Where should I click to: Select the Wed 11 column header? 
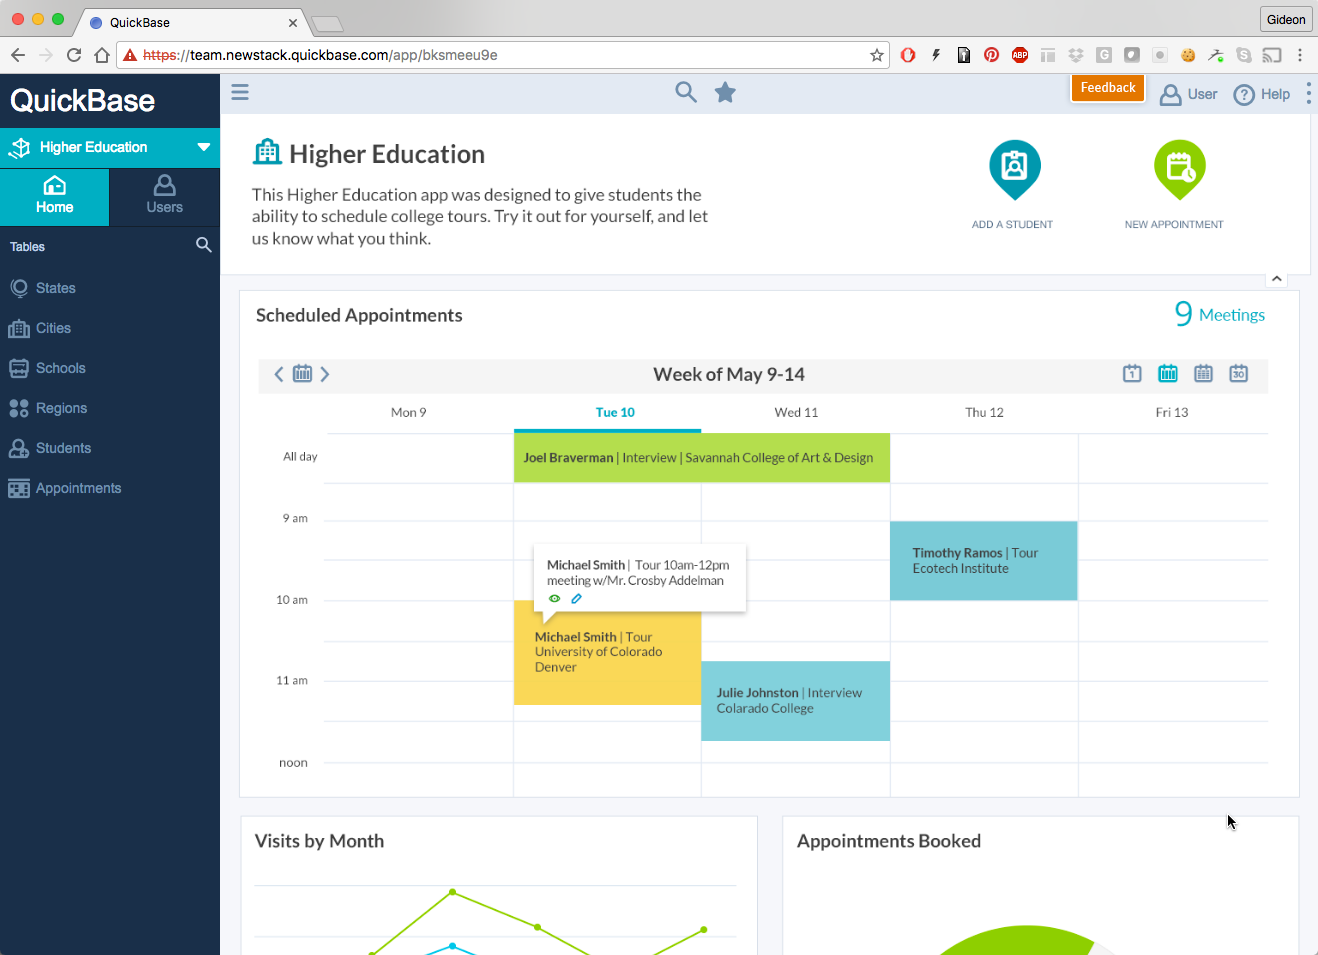(x=796, y=412)
